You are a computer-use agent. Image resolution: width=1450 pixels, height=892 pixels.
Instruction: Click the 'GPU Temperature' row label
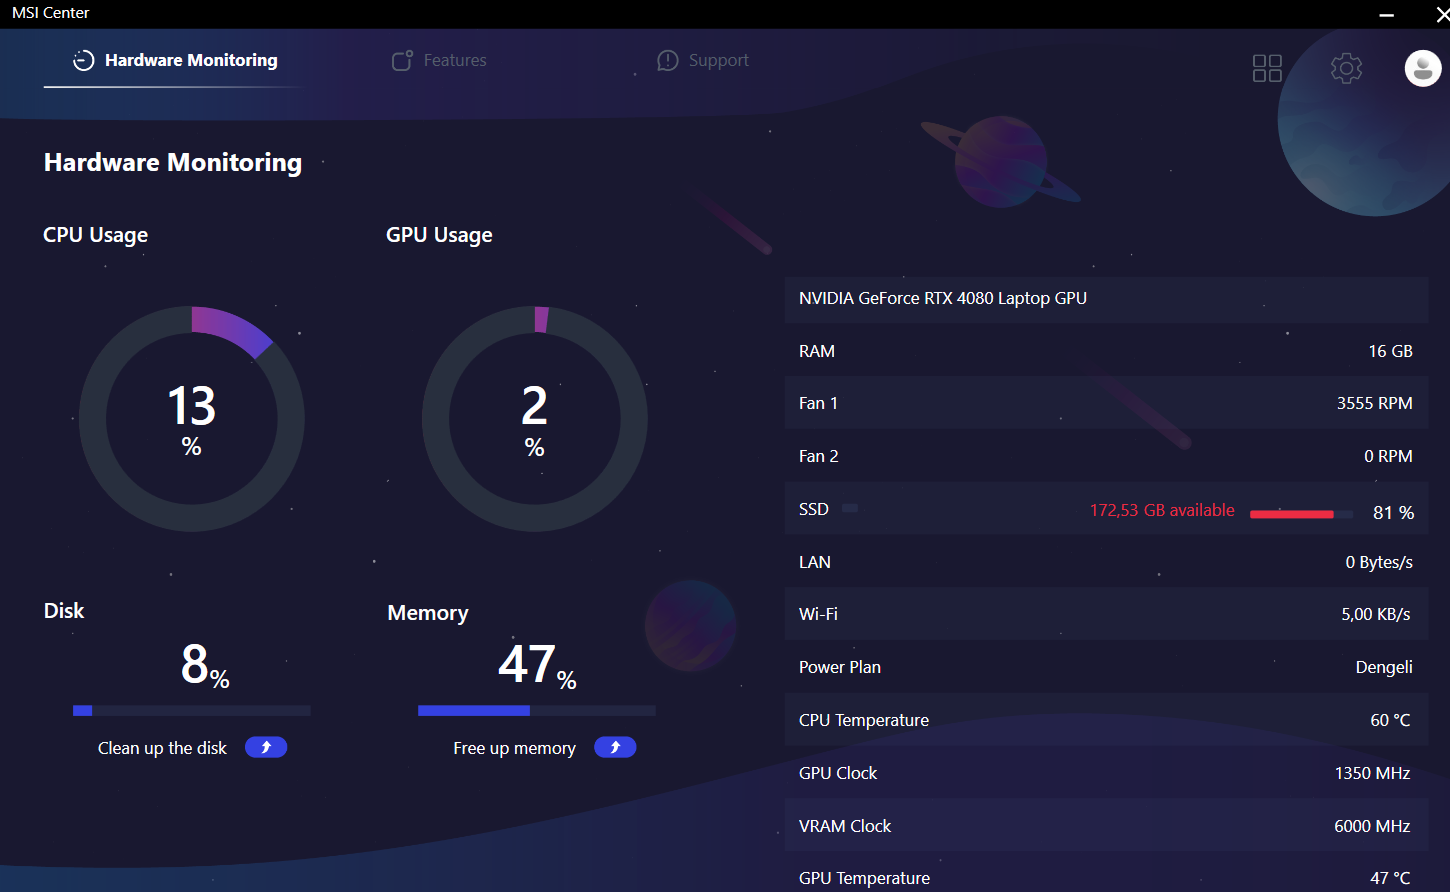pyautogui.click(x=865, y=878)
